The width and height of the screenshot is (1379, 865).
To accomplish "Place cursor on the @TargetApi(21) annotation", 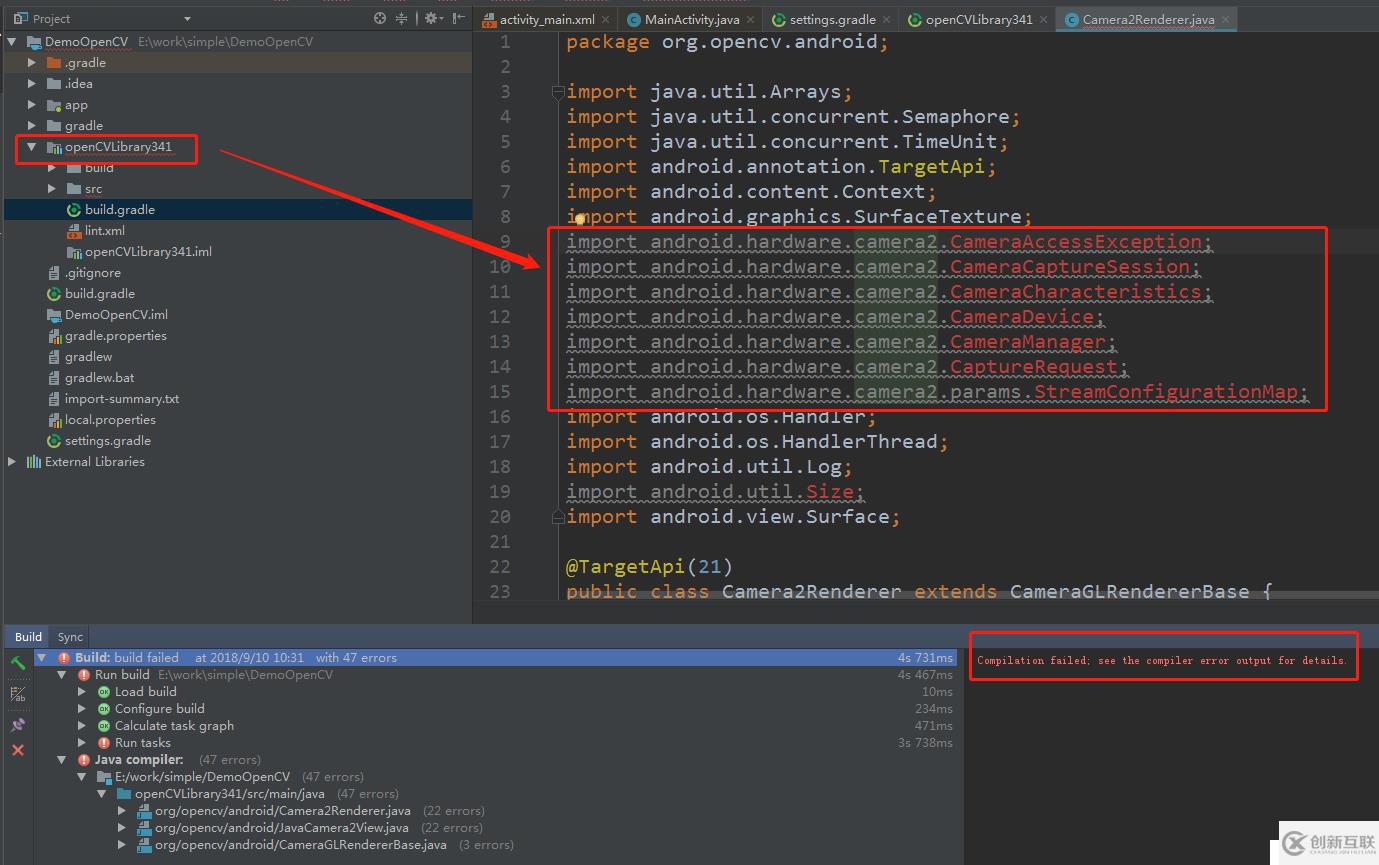I will 649,567.
